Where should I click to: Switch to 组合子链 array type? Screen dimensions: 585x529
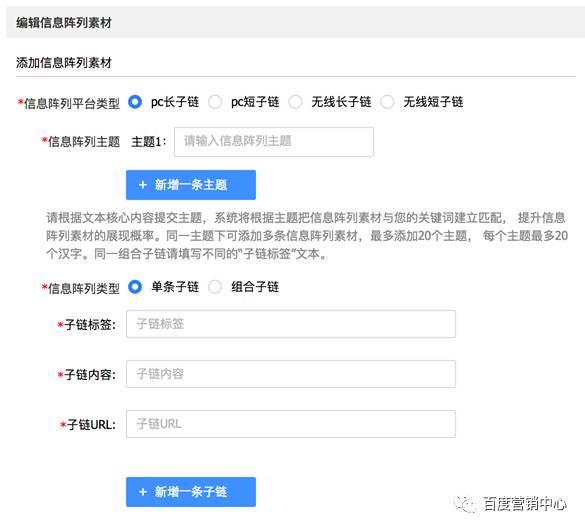click(215, 287)
